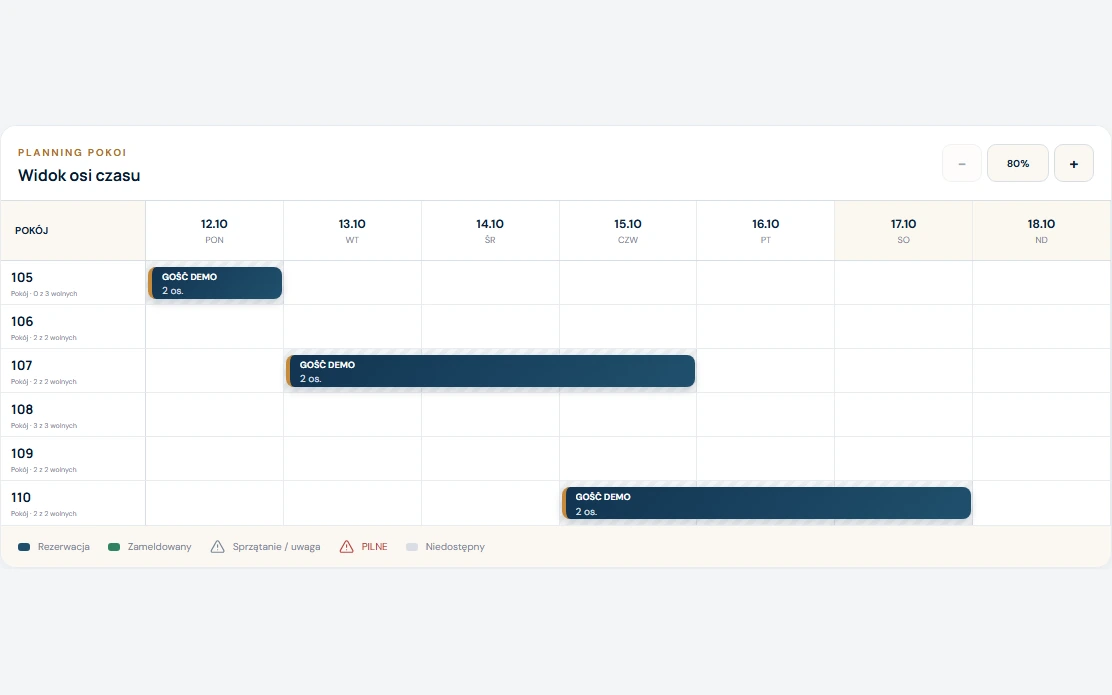Zoom in with the plus button
The image size is (1112, 695).
click(x=1074, y=164)
